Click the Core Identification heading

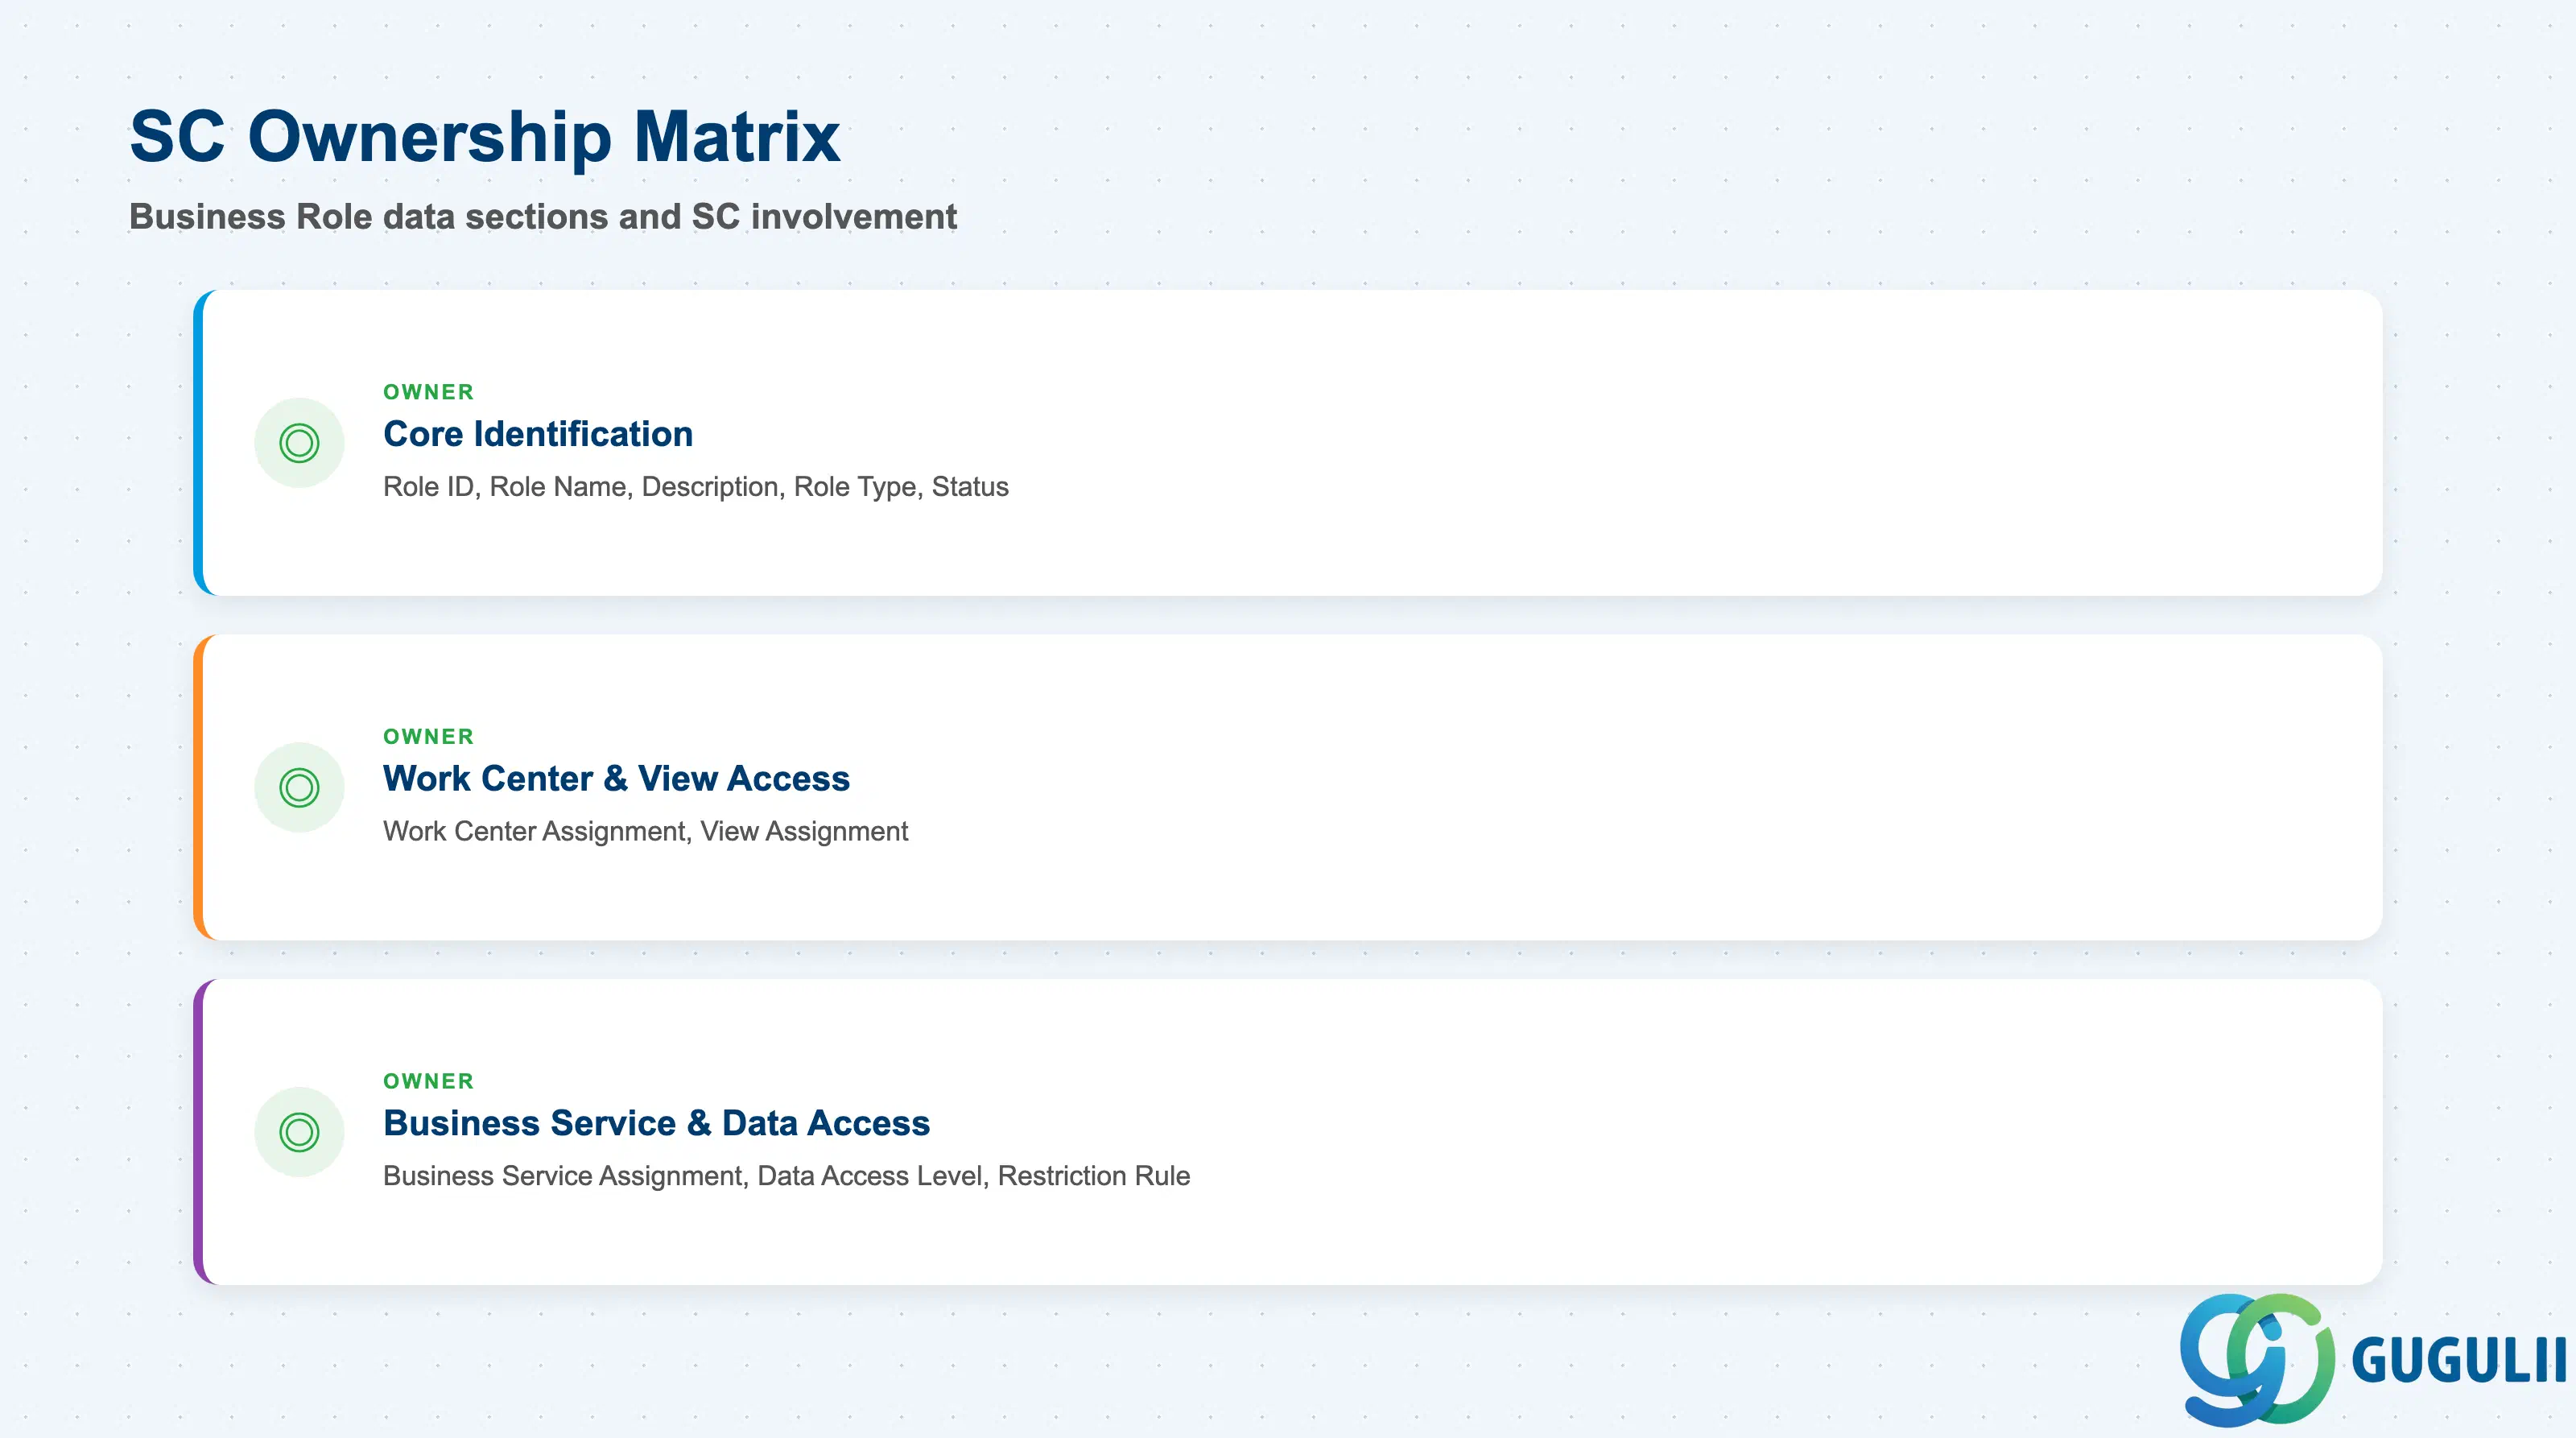[x=538, y=434]
